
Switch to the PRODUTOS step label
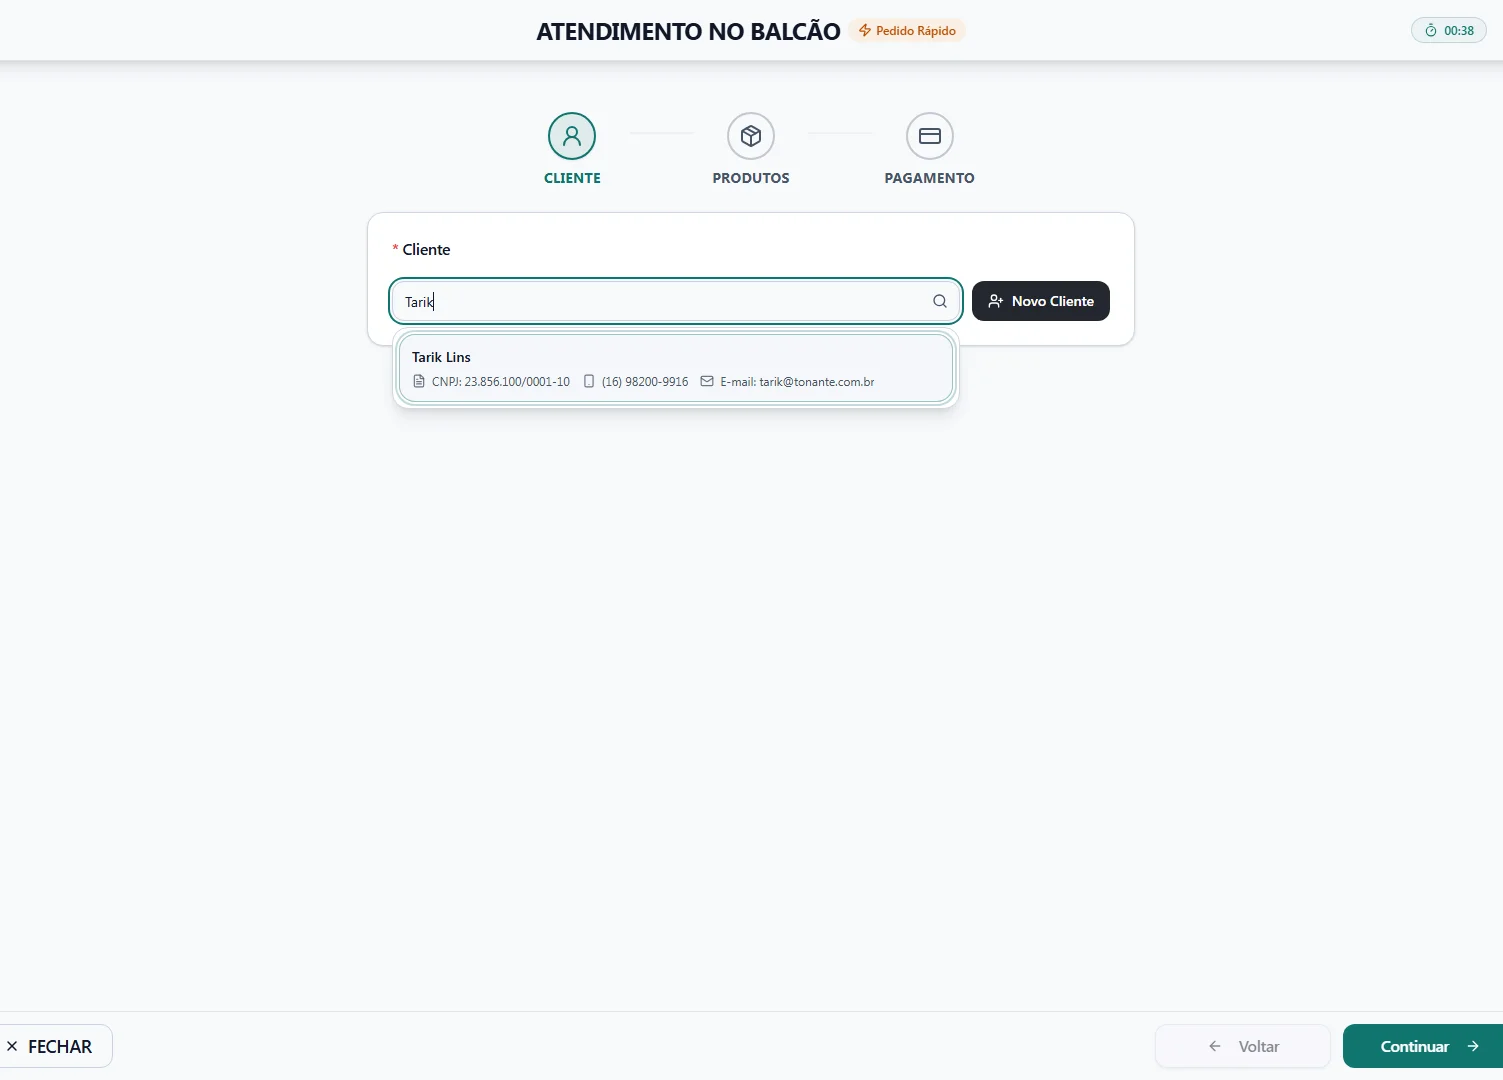(751, 178)
